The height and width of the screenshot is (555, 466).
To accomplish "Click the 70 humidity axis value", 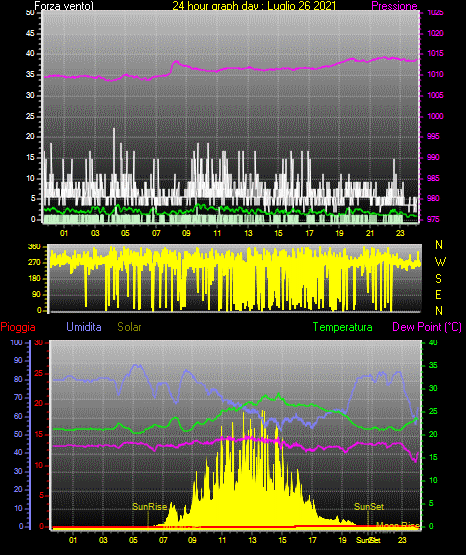I will pyautogui.click(x=18, y=398).
